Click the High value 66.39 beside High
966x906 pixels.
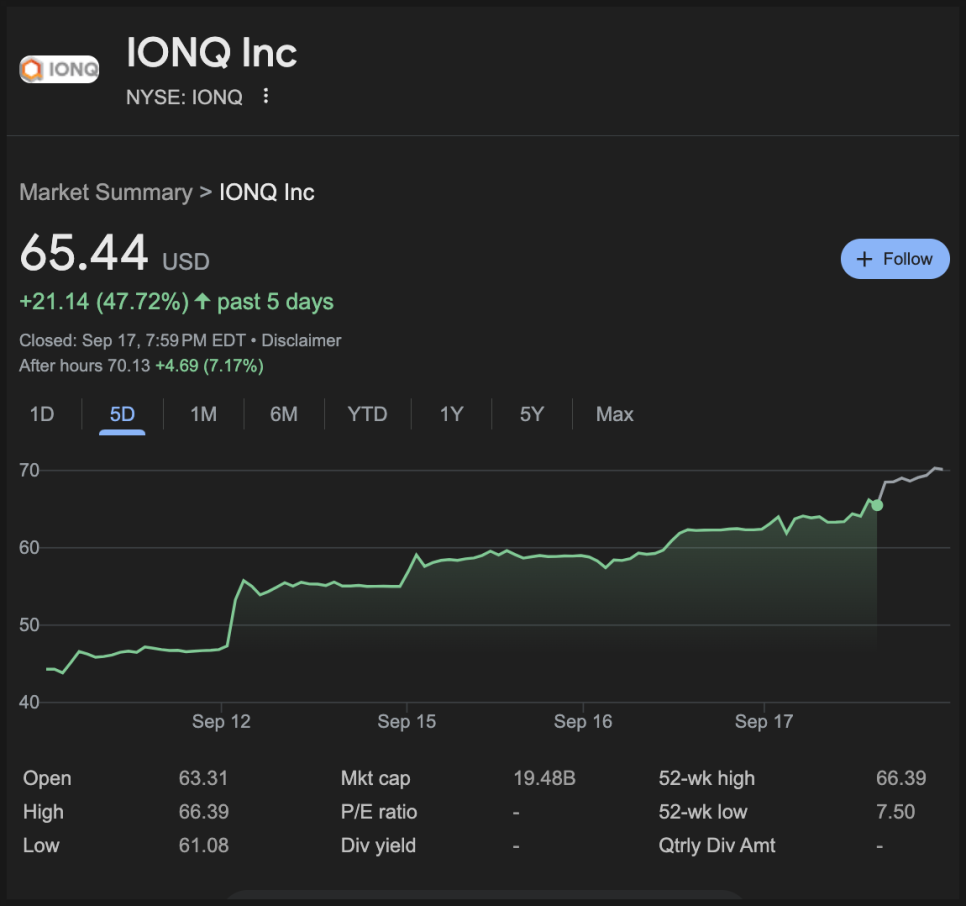(x=203, y=812)
